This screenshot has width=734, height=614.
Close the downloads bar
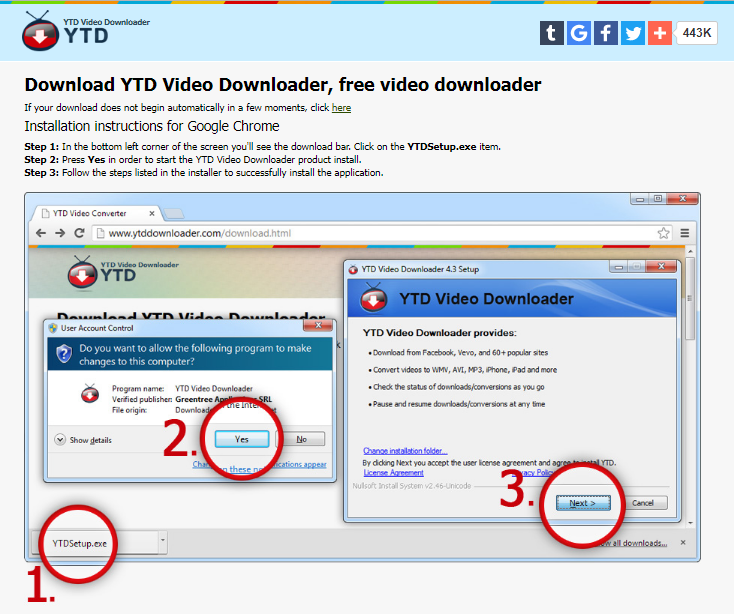click(683, 542)
